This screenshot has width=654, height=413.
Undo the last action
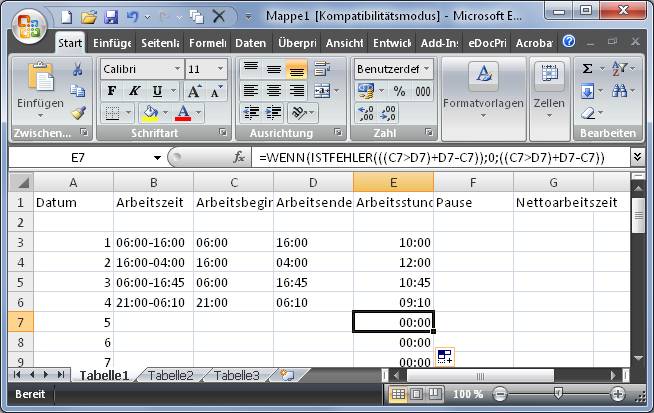[x=132, y=18]
